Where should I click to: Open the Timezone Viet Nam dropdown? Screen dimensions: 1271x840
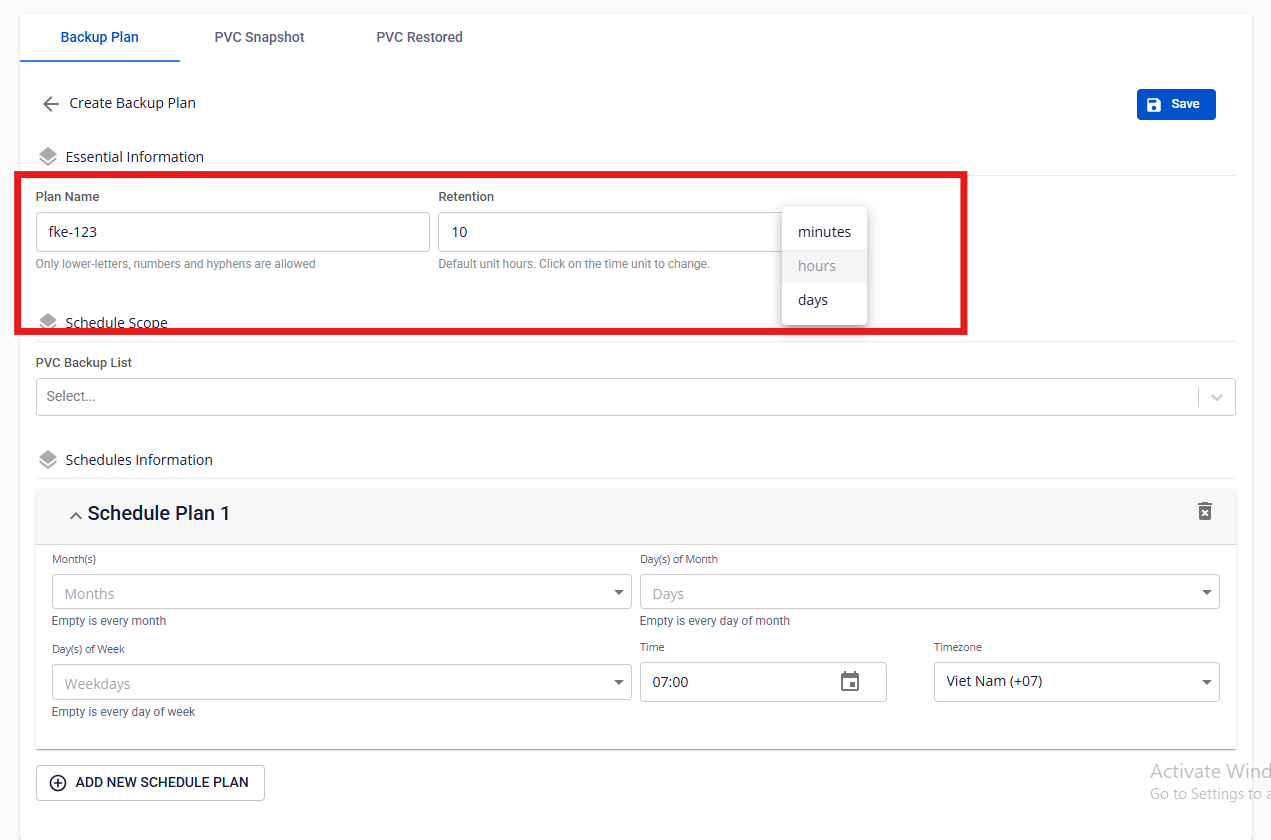tap(1206, 682)
